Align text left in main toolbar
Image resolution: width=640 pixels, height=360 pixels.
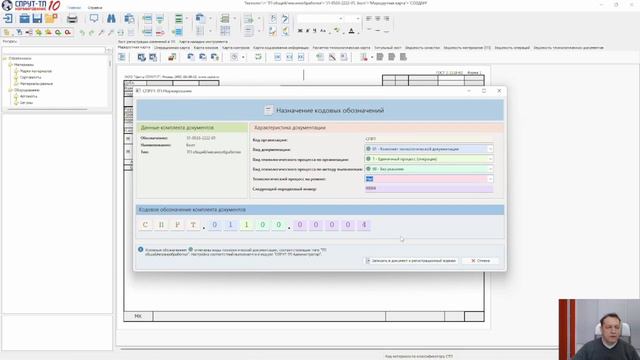point(369,19)
